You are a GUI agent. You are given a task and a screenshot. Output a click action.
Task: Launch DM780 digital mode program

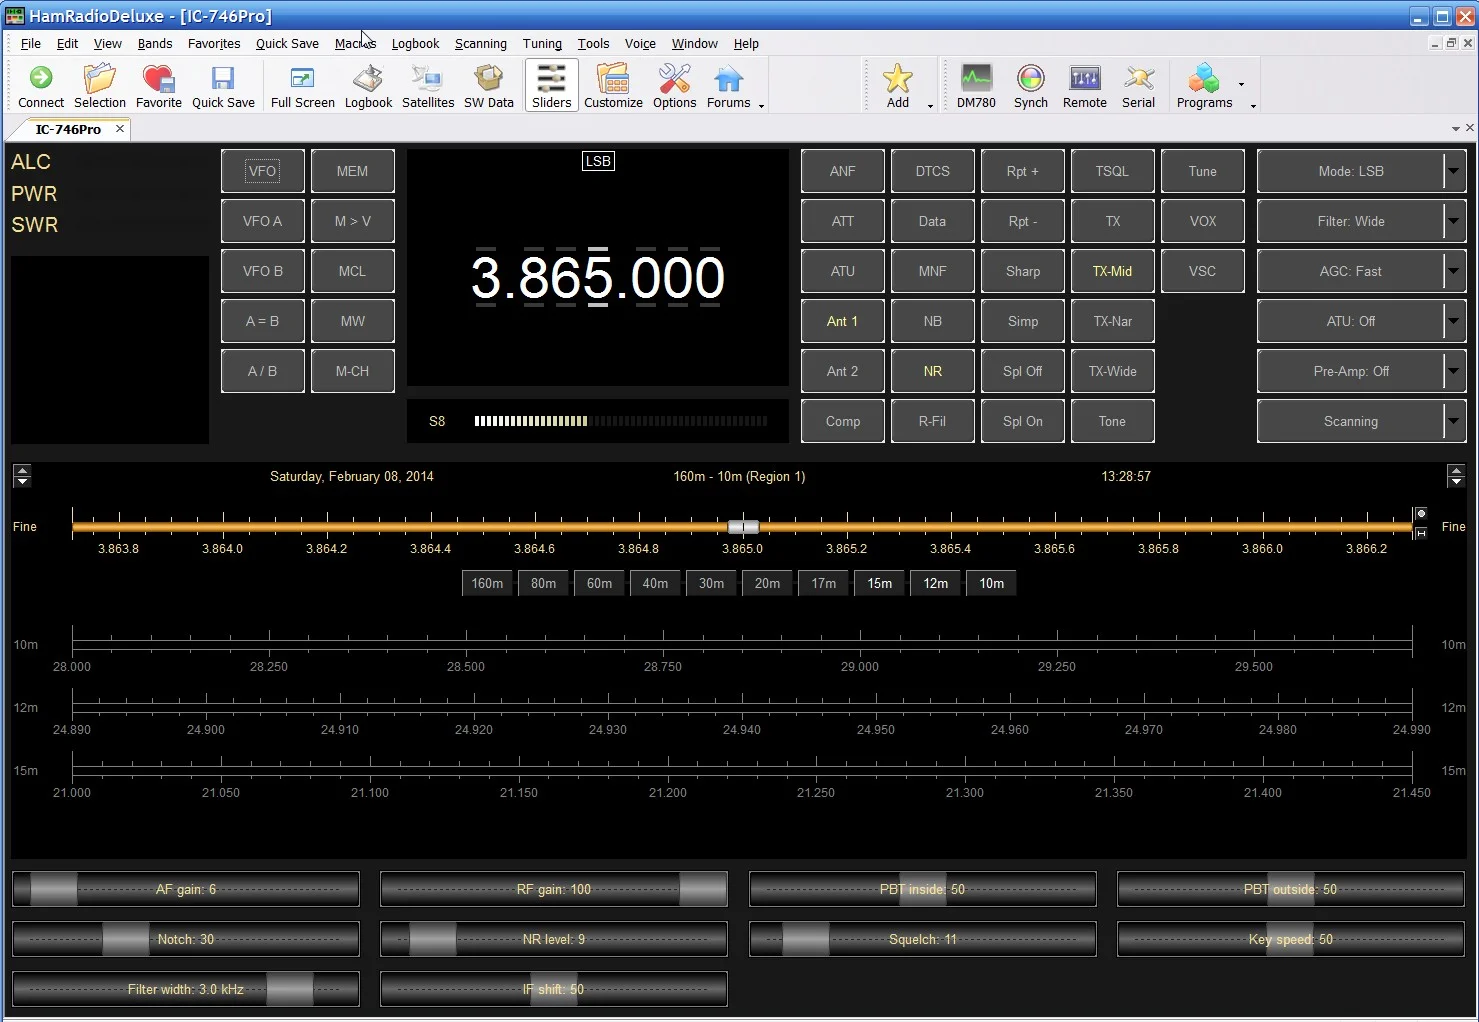pos(976,86)
